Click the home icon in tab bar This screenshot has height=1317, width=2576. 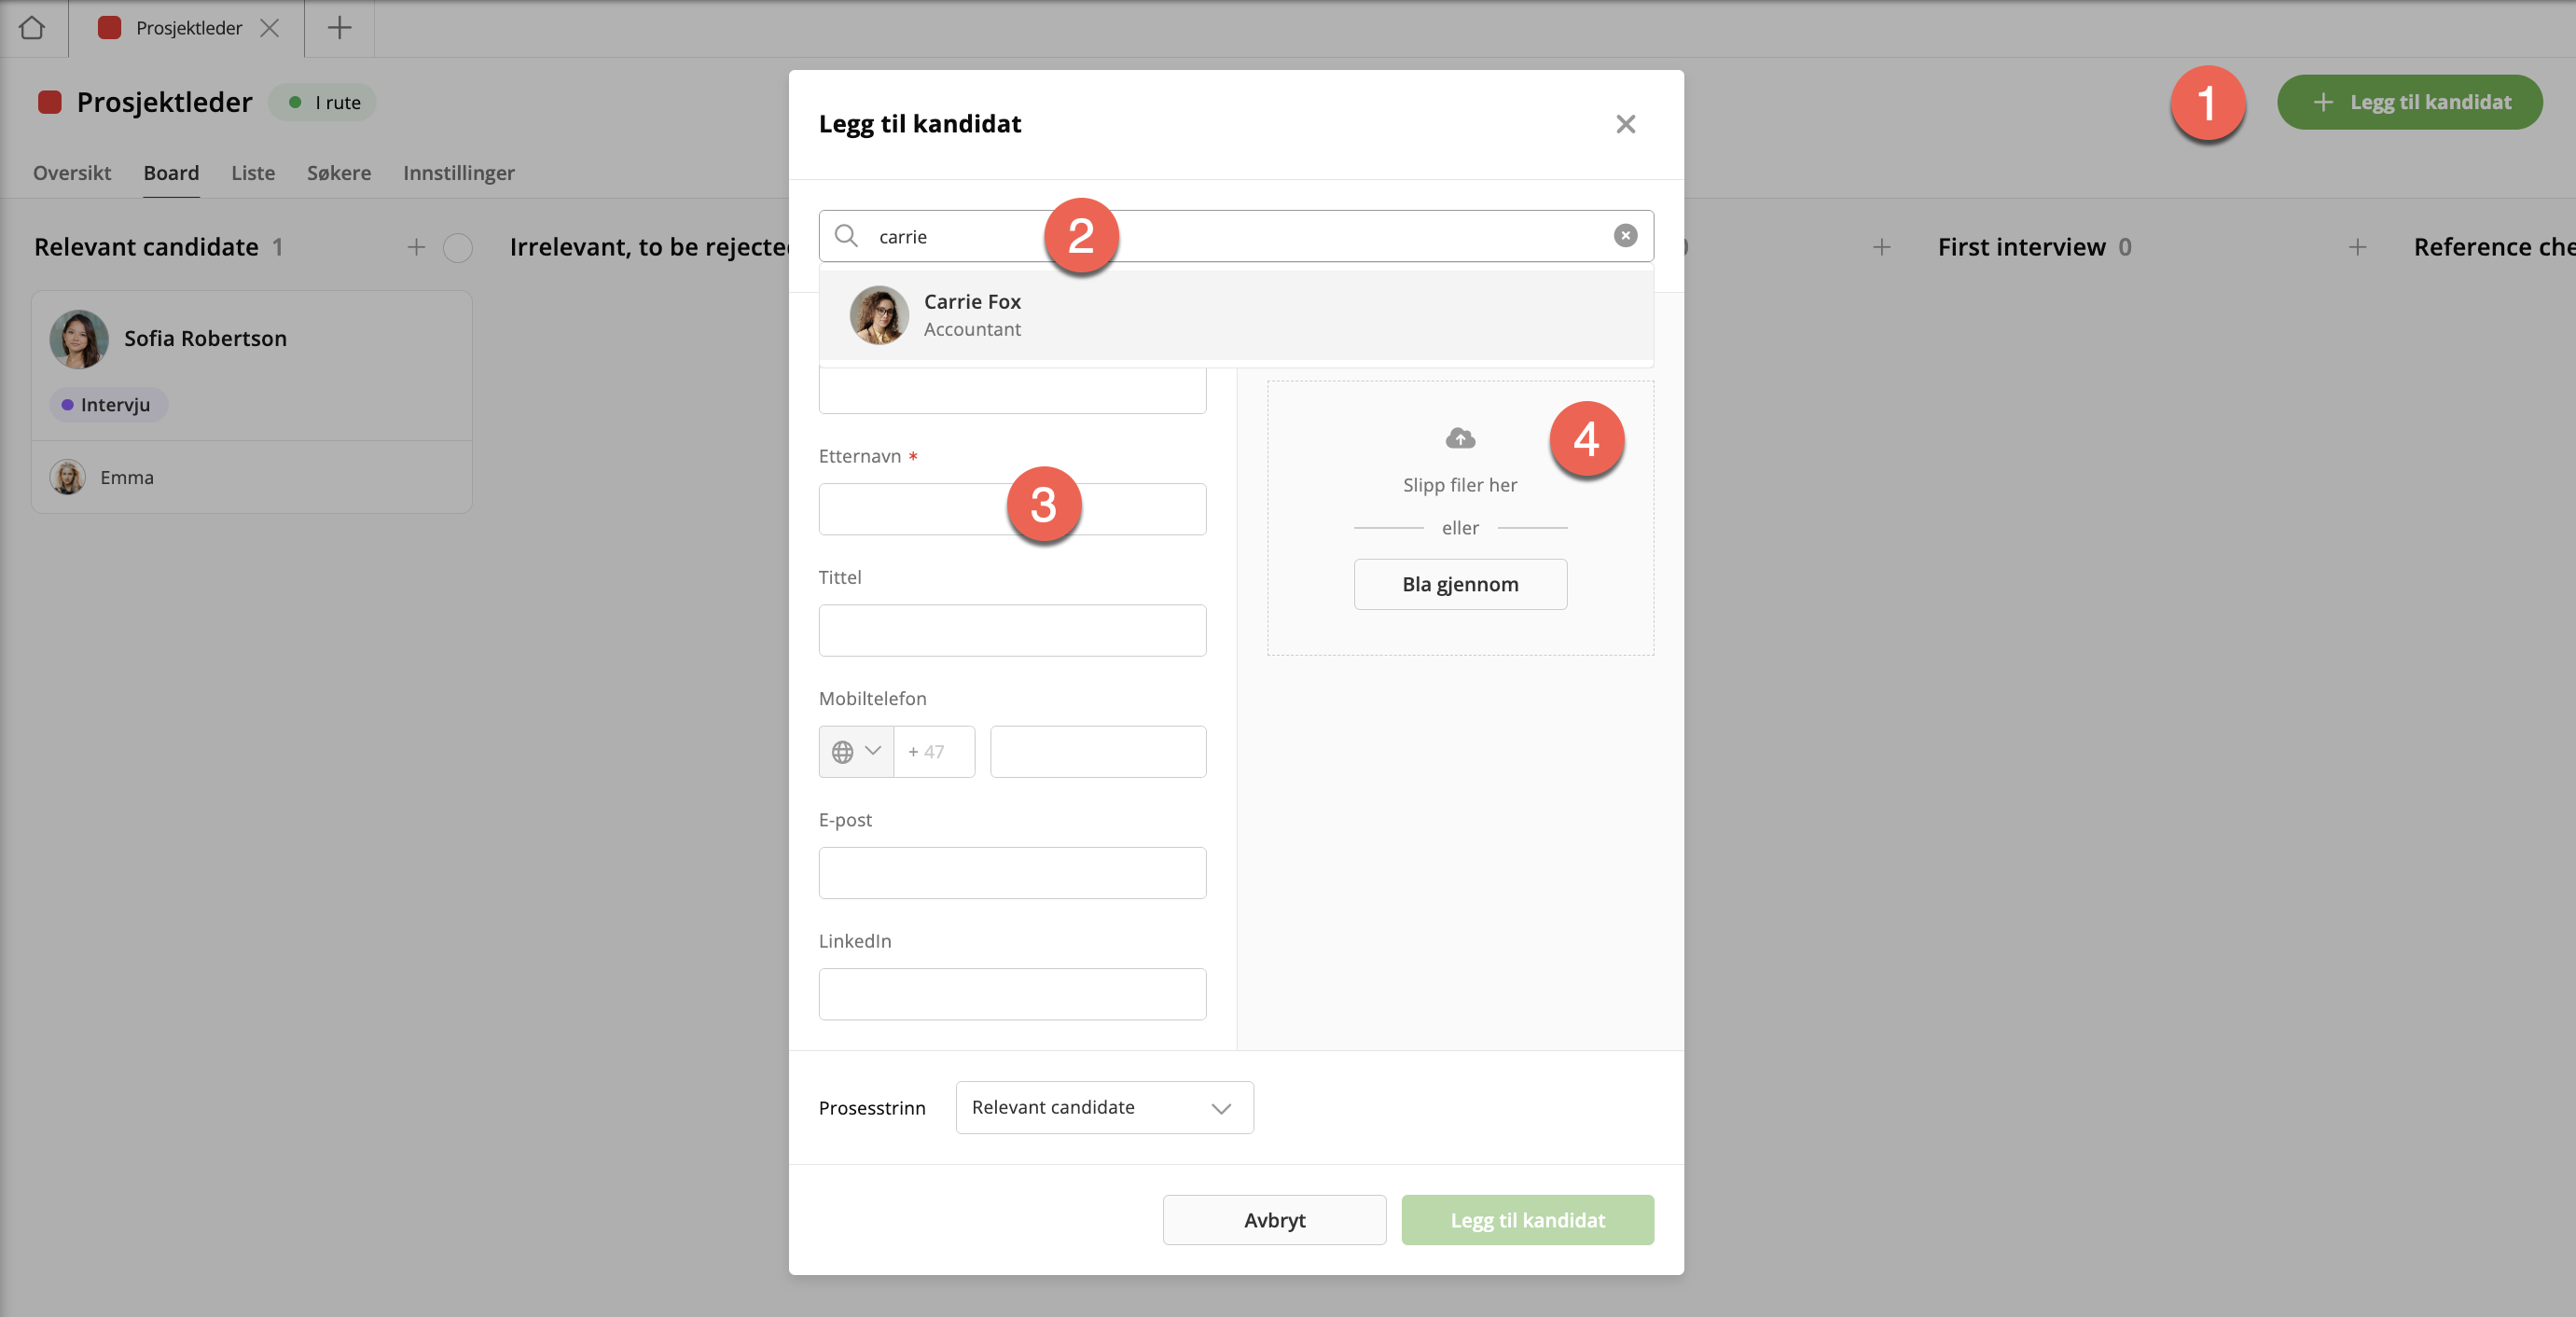click(x=32, y=28)
